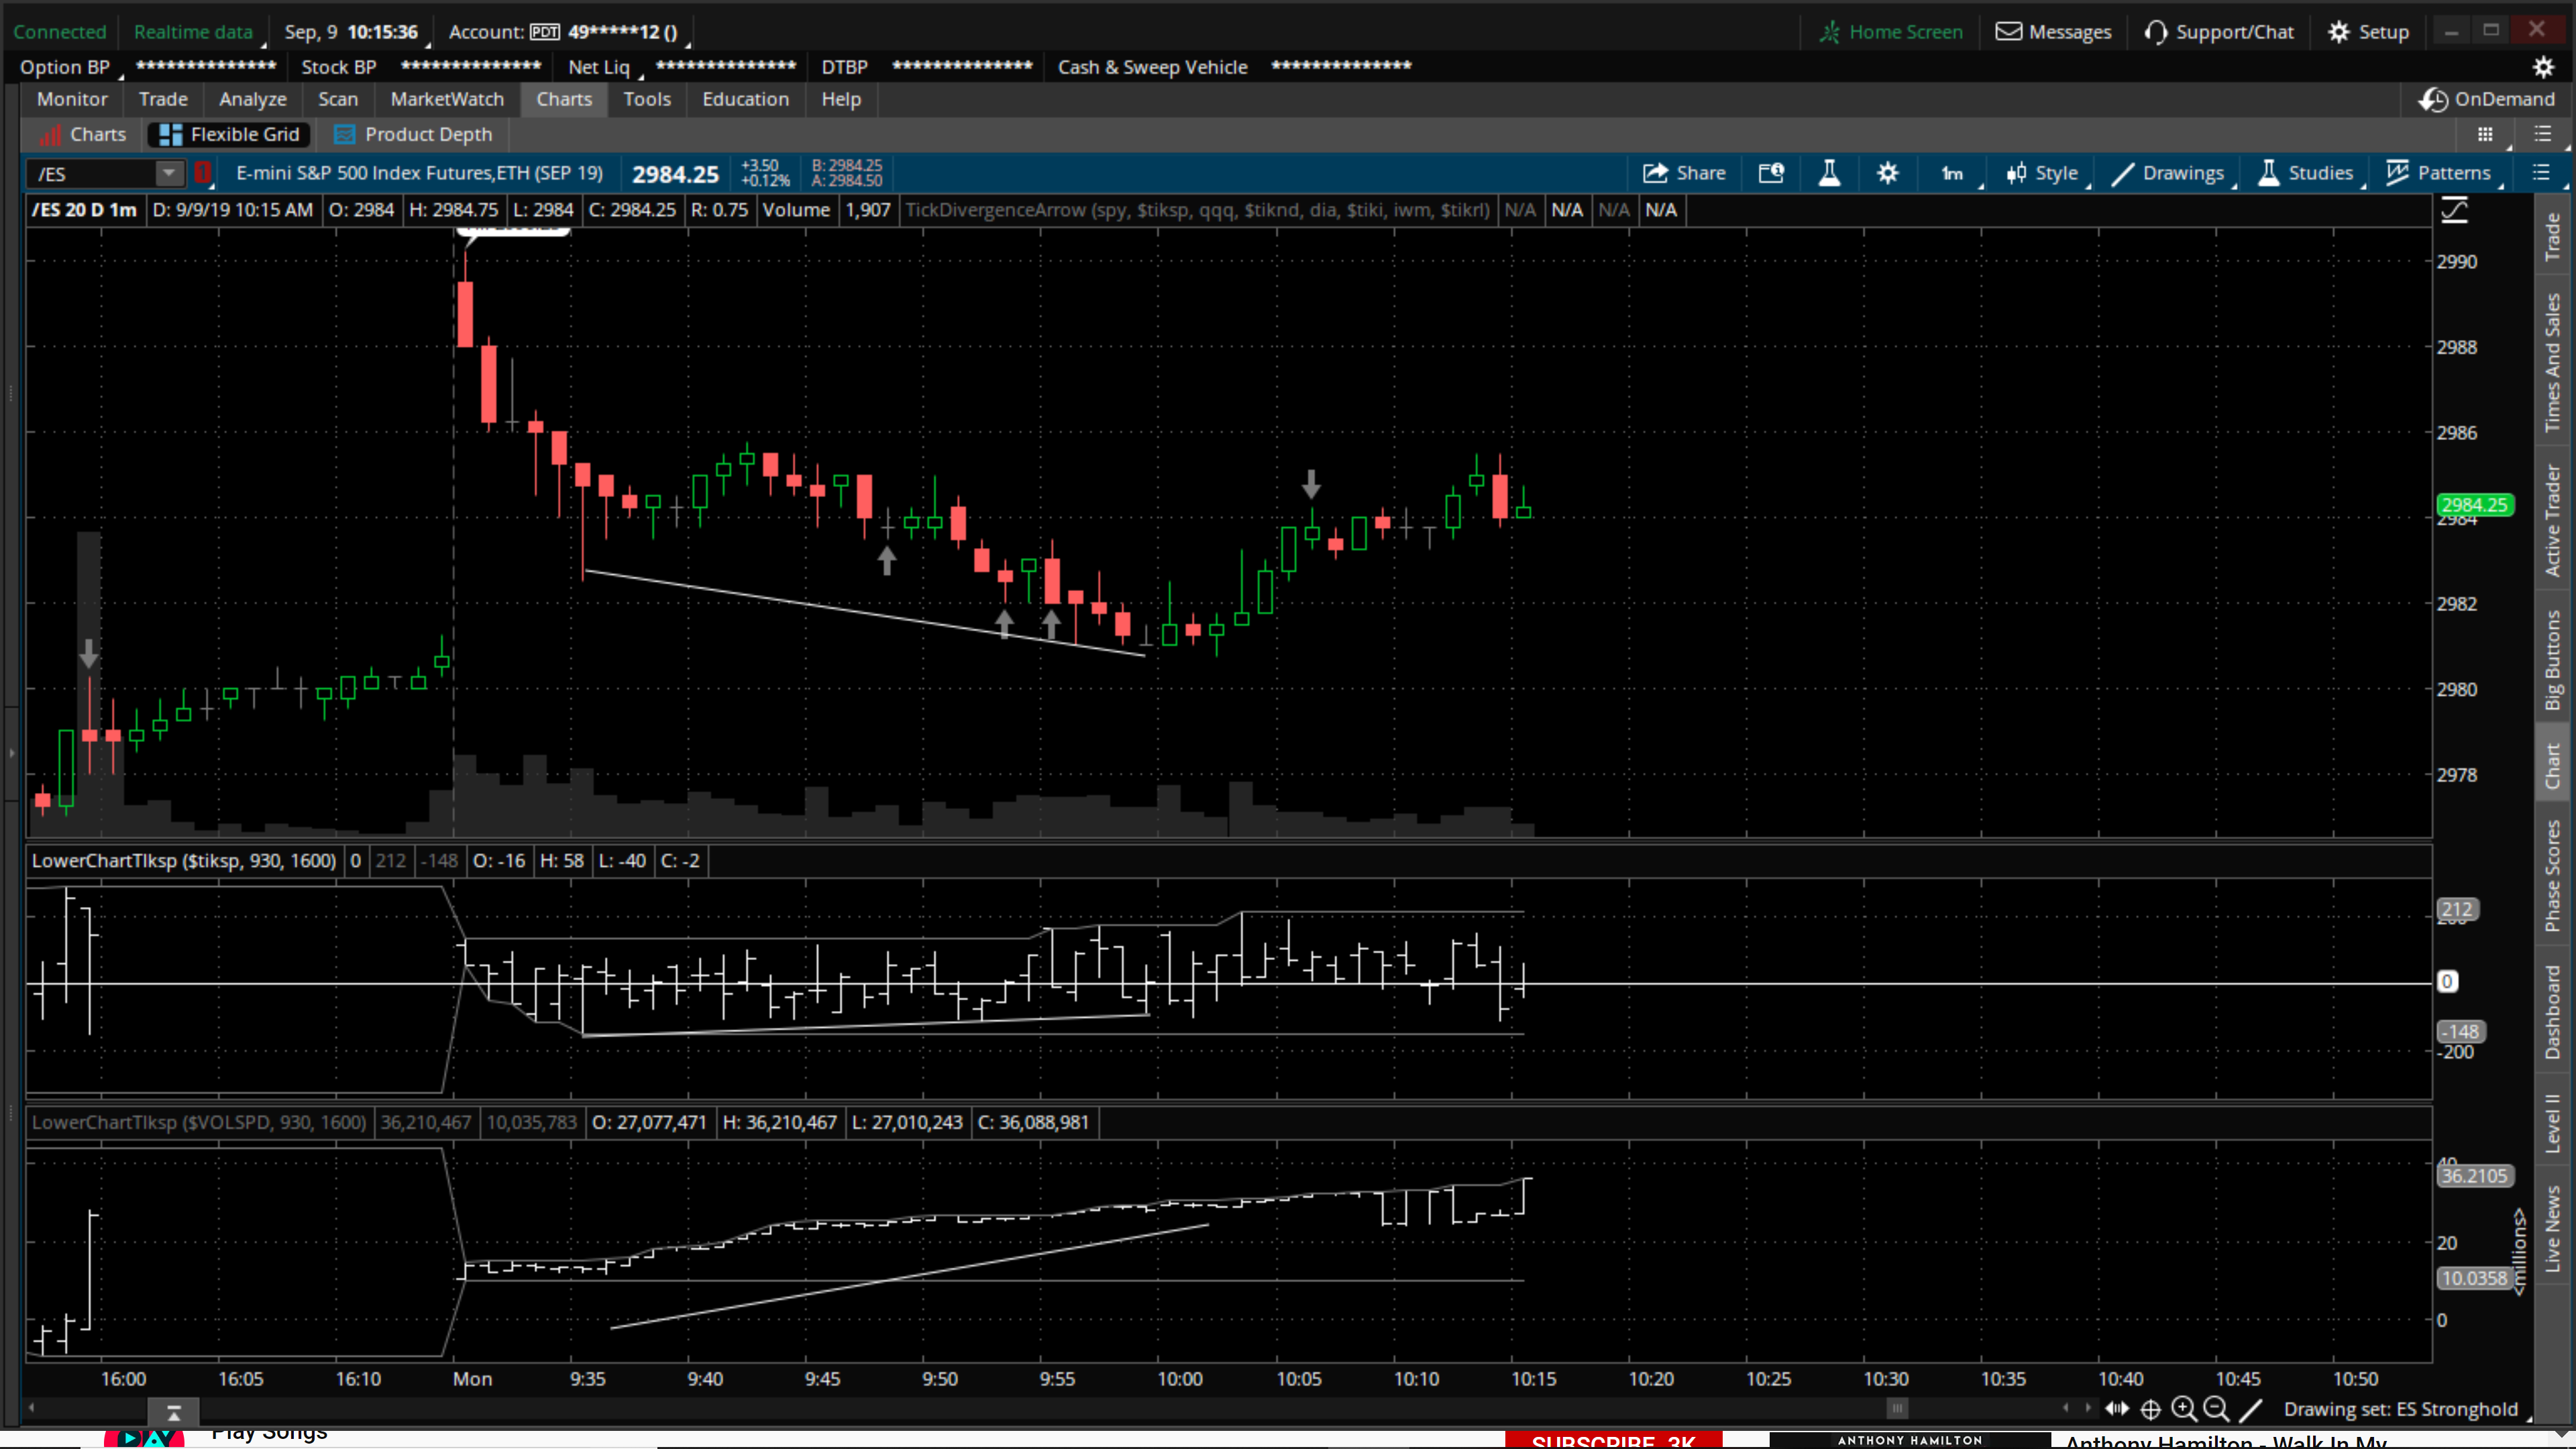2576x1449 pixels.
Task: Switch to the Flexible Grid sub-tab
Action: (229, 134)
